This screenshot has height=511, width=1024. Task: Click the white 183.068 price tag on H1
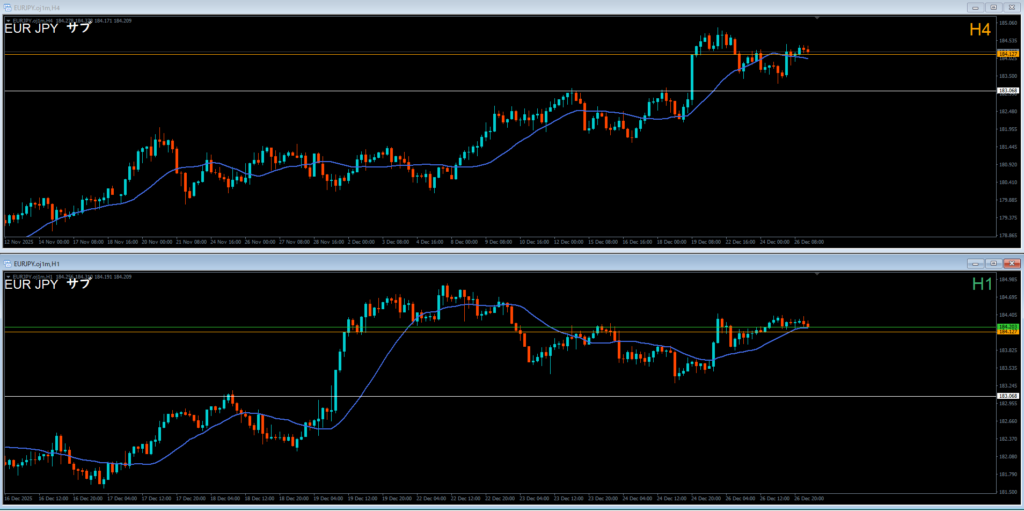pyautogui.click(x=1008, y=396)
